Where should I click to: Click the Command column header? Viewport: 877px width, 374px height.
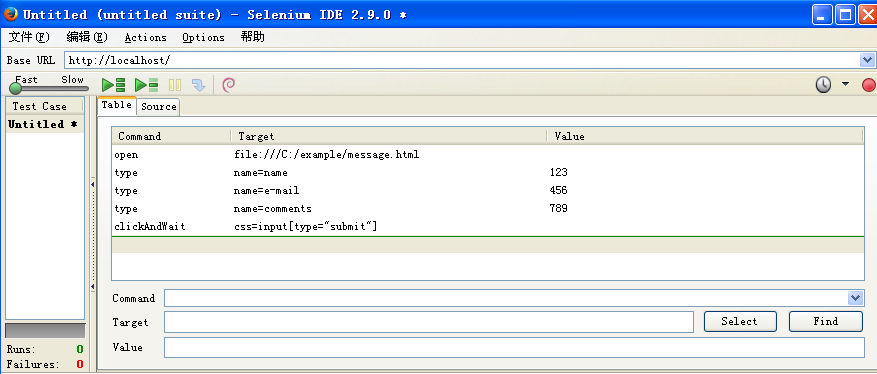point(171,136)
